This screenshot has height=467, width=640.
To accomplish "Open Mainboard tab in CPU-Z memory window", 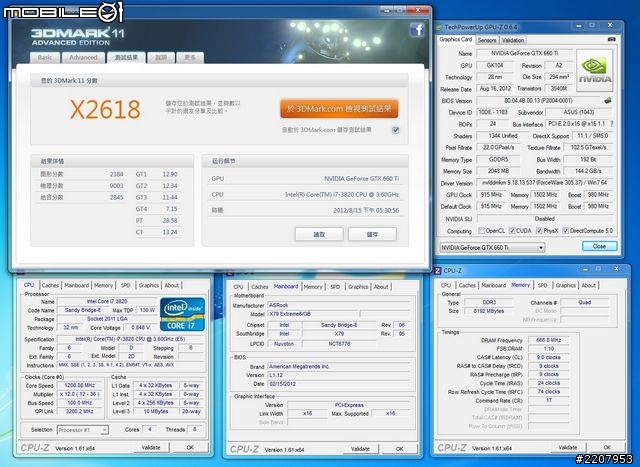I will click(x=493, y=285).
